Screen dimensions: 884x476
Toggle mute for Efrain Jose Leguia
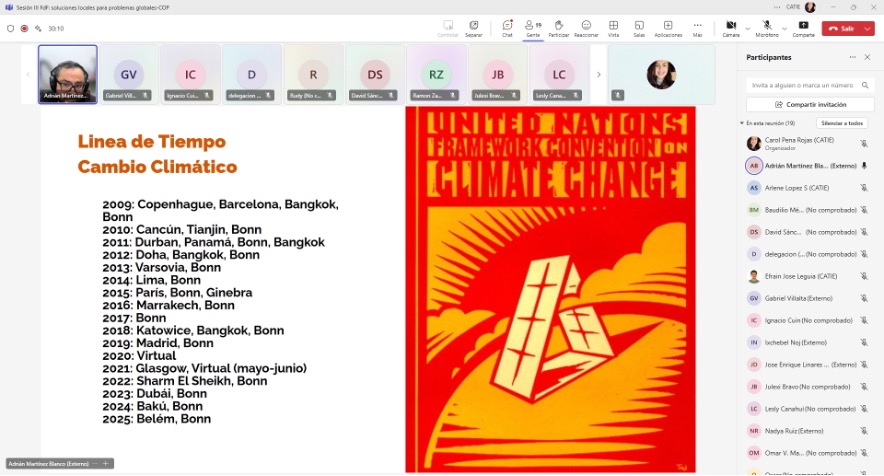864,276
